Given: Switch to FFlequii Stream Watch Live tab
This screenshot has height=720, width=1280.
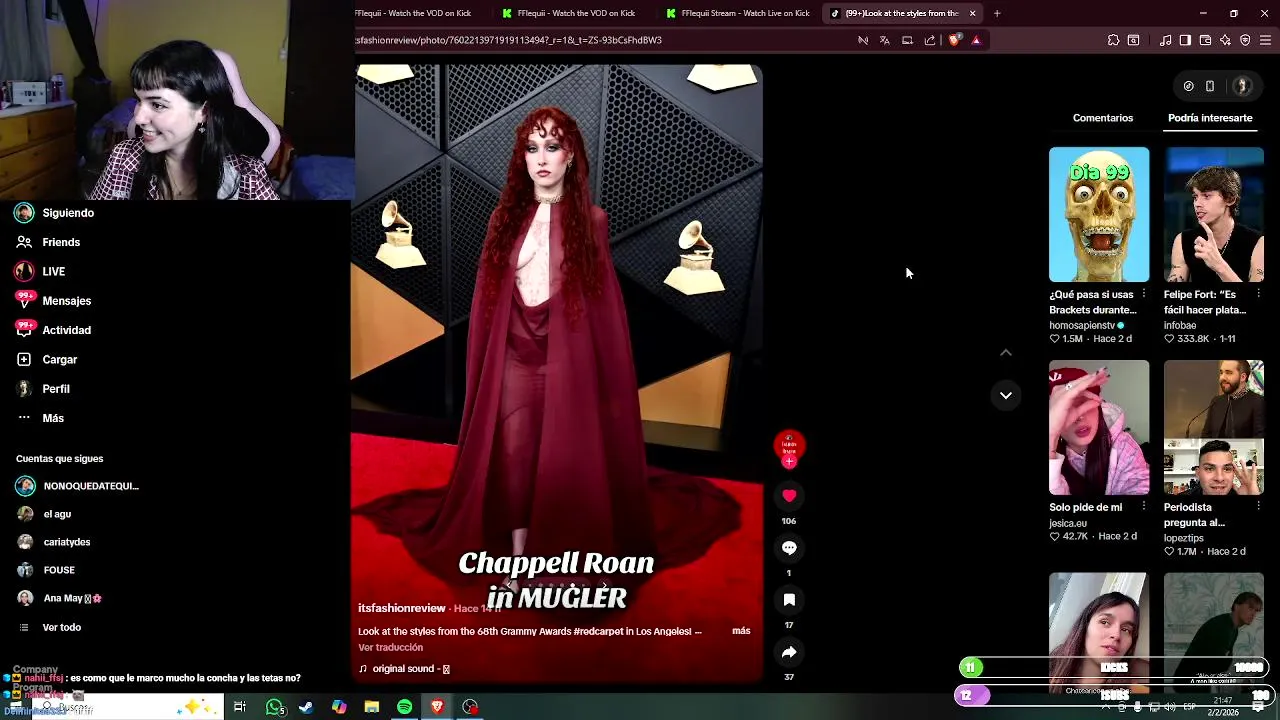Looking at the screenshot, I should pyautogui.click(x=738, y=13).
